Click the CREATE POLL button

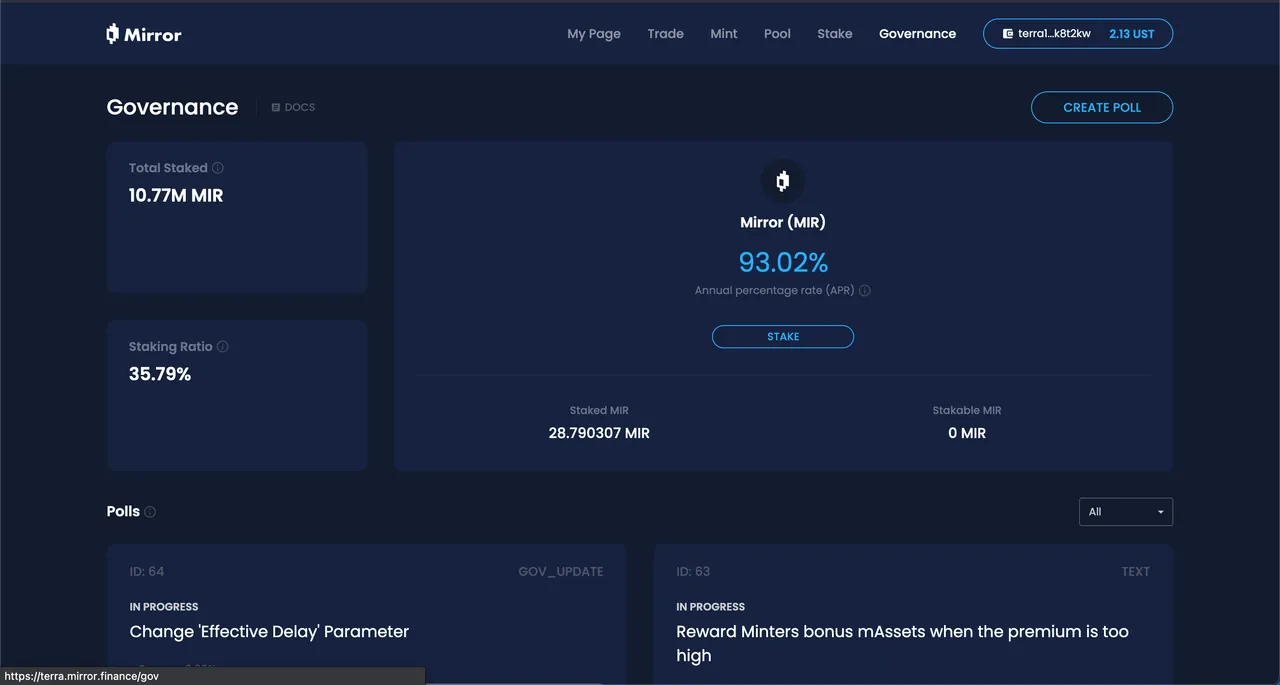tap(1102, 107)
